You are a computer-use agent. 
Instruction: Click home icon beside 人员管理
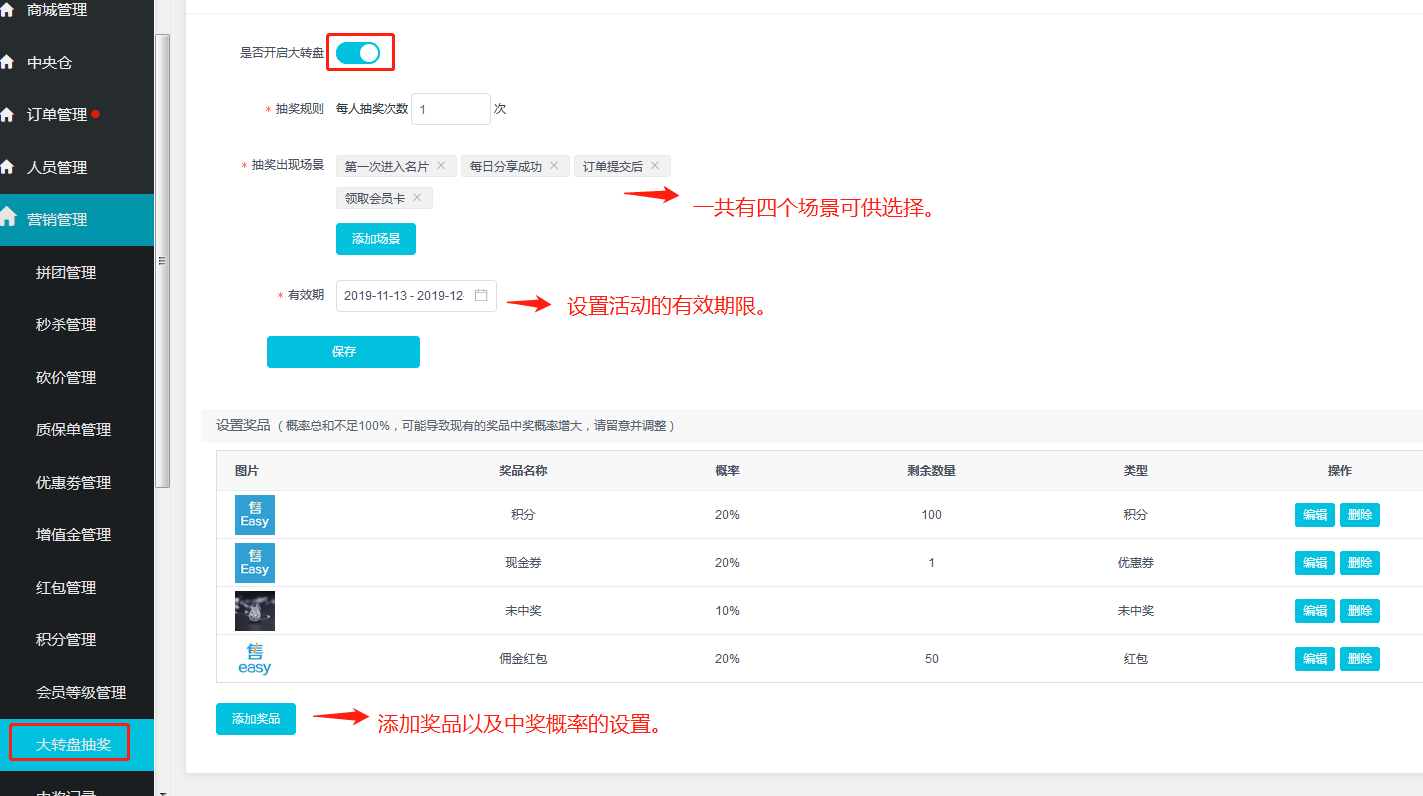coord(7,167)
